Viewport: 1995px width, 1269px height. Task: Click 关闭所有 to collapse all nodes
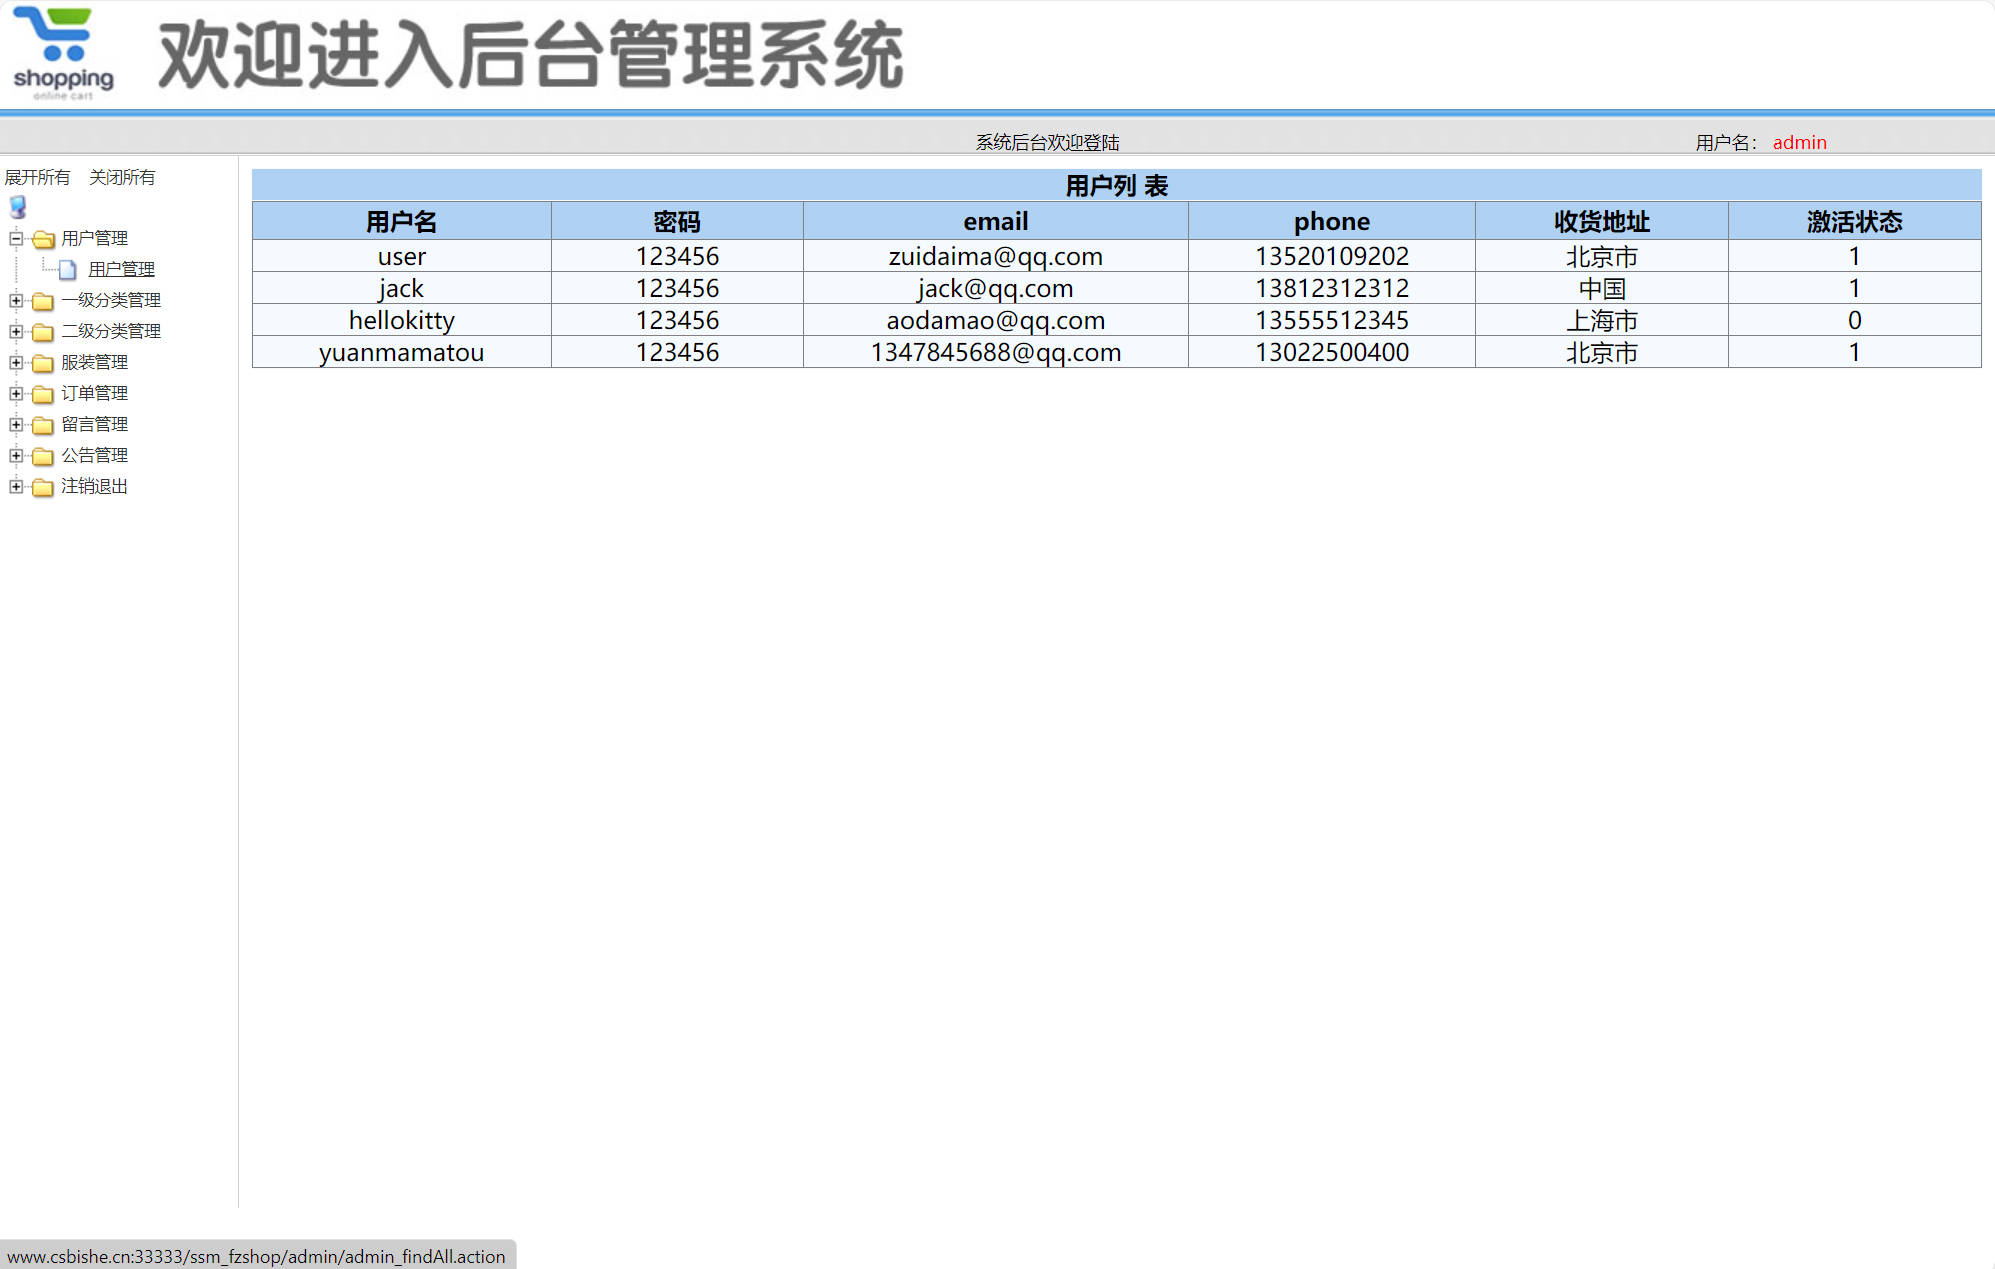[x=121, y=176]
